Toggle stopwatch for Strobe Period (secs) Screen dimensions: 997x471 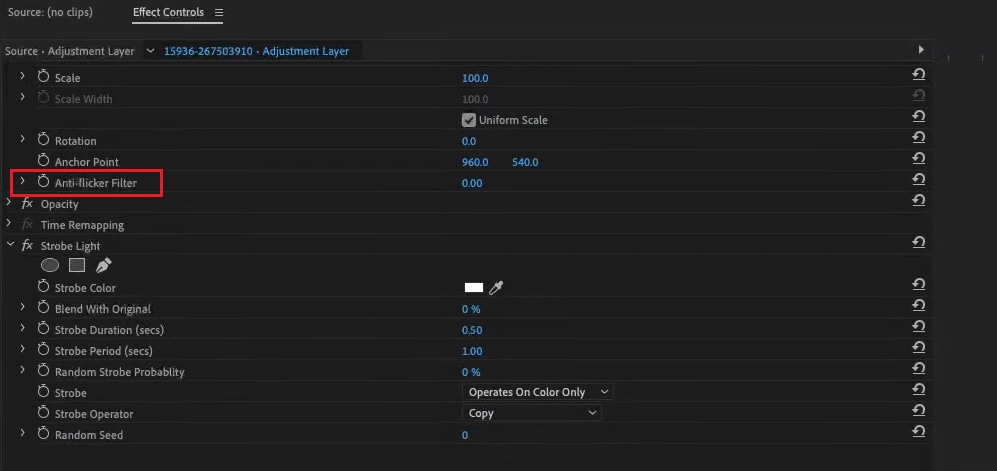point(43,350)
